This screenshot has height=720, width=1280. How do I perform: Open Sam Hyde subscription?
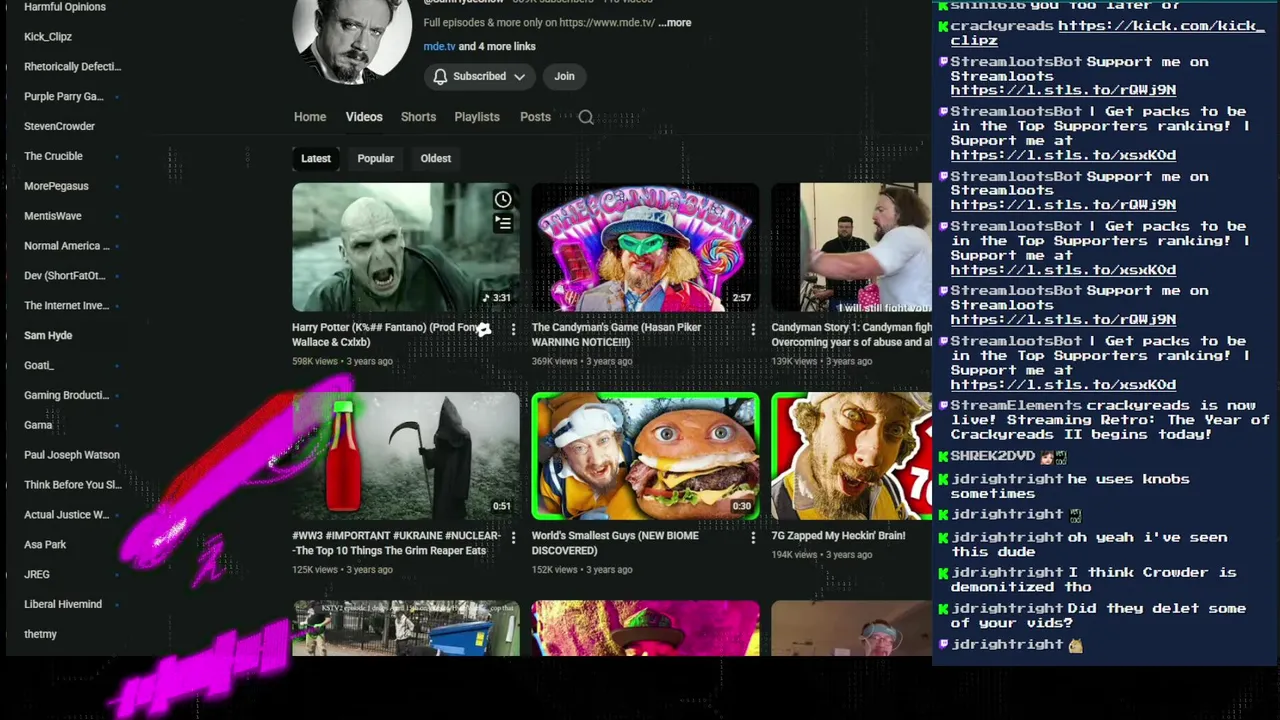pyautogui.click(x=48, y=336)
